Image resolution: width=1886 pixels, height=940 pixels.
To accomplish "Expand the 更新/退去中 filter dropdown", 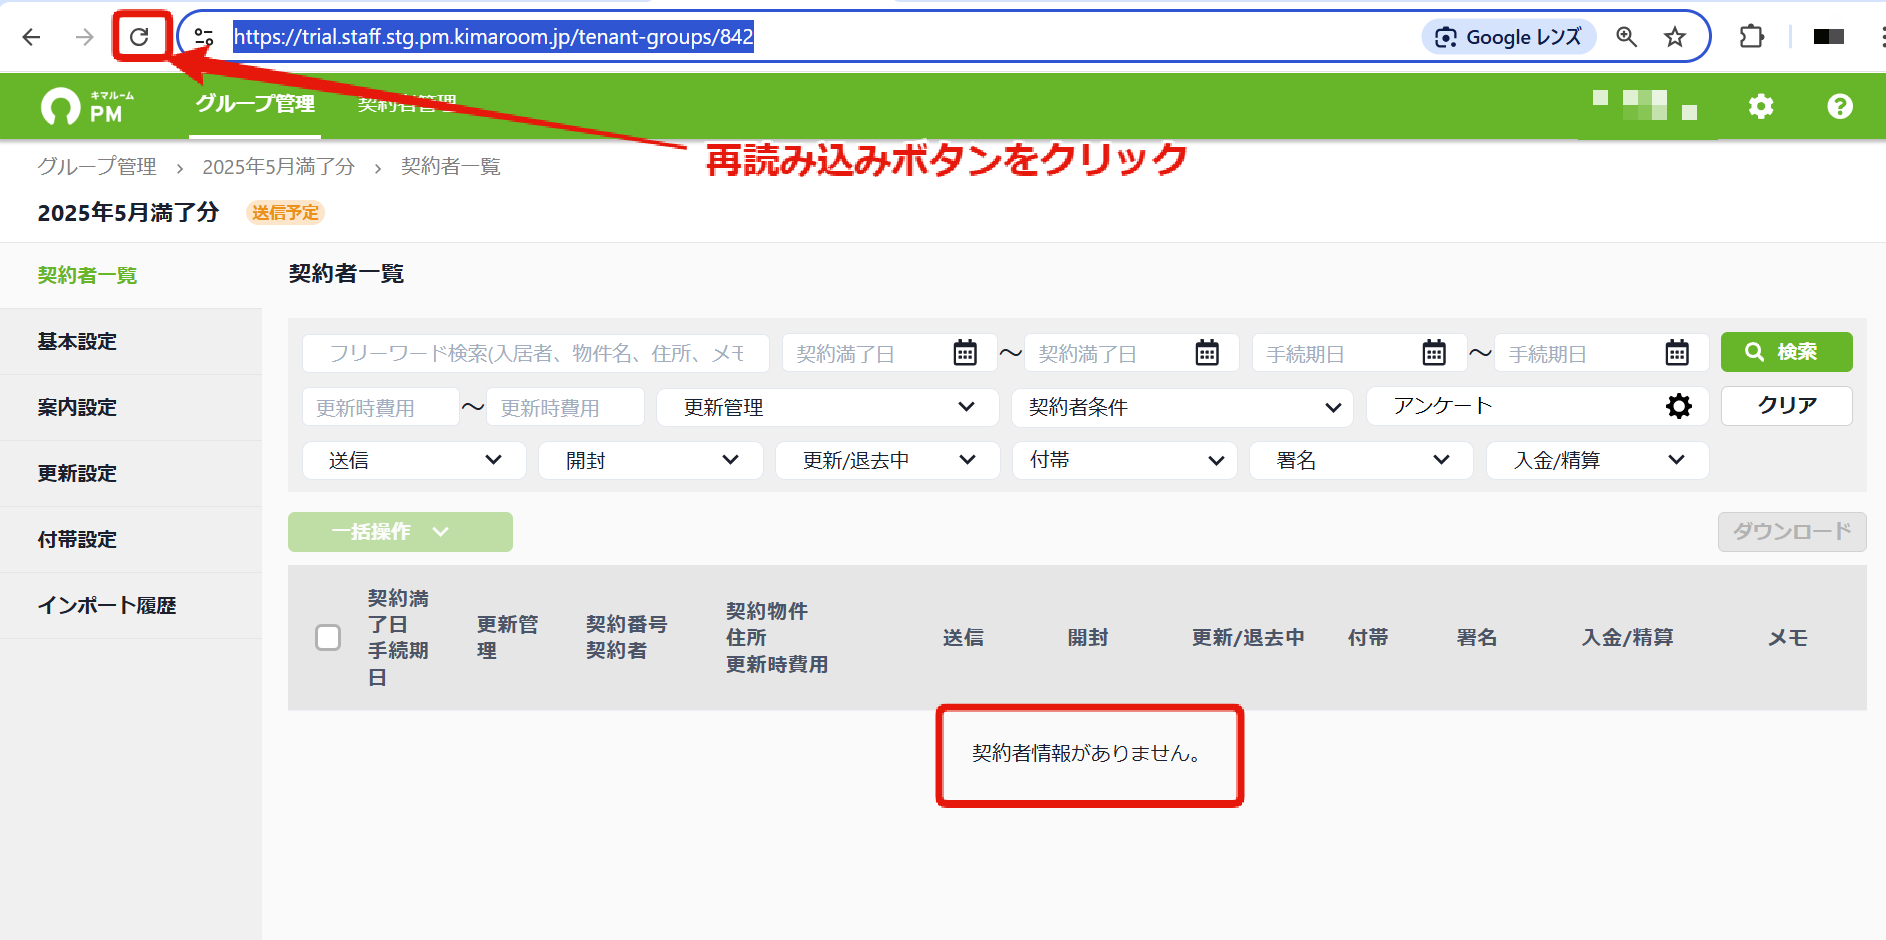I will 888,460.
